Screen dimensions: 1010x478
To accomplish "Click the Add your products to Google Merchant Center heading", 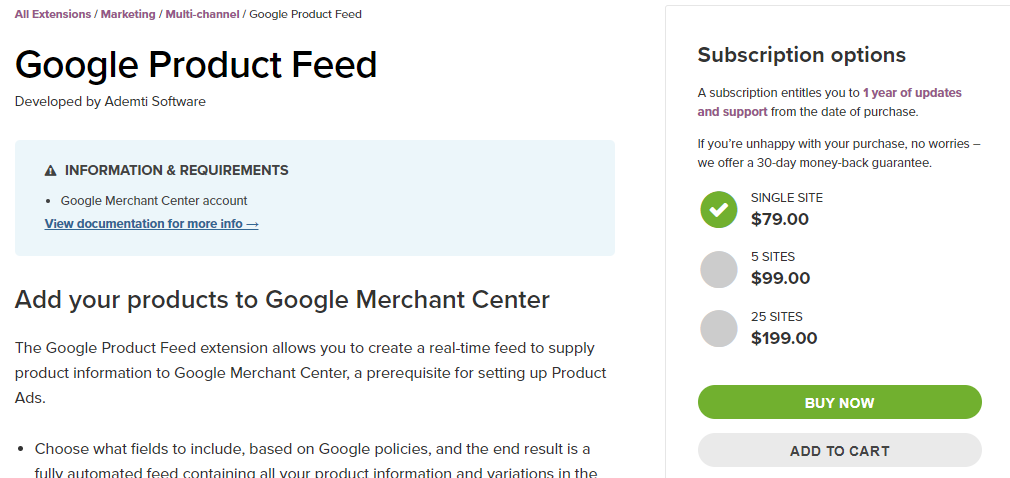I will pos(282,300).
